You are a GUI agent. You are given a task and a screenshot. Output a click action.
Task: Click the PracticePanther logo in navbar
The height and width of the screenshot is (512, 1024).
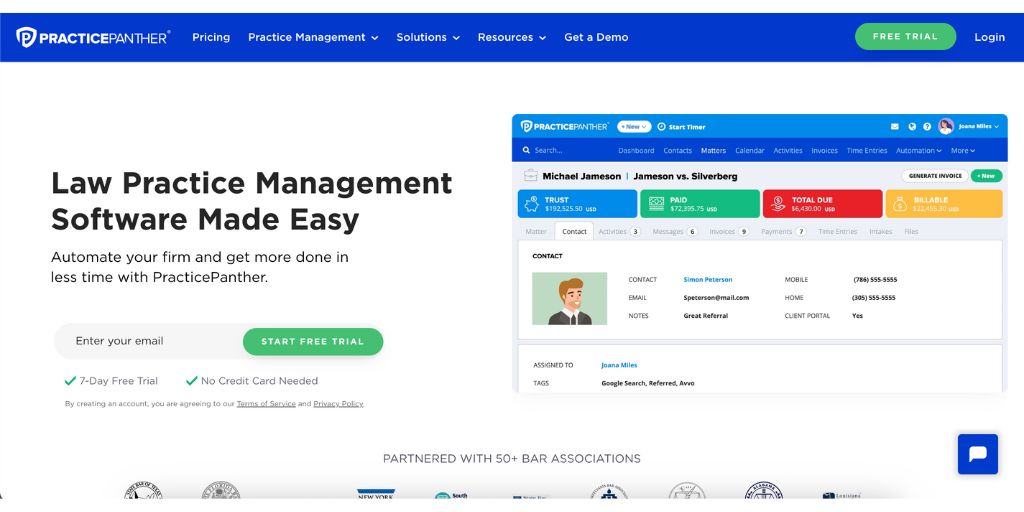93,37
